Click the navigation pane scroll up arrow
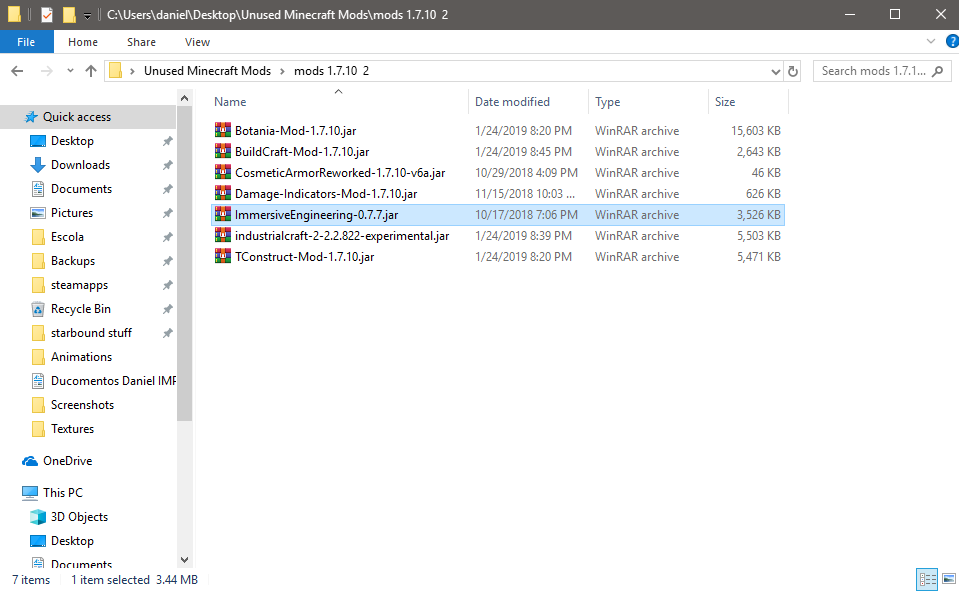 (185, 98)
